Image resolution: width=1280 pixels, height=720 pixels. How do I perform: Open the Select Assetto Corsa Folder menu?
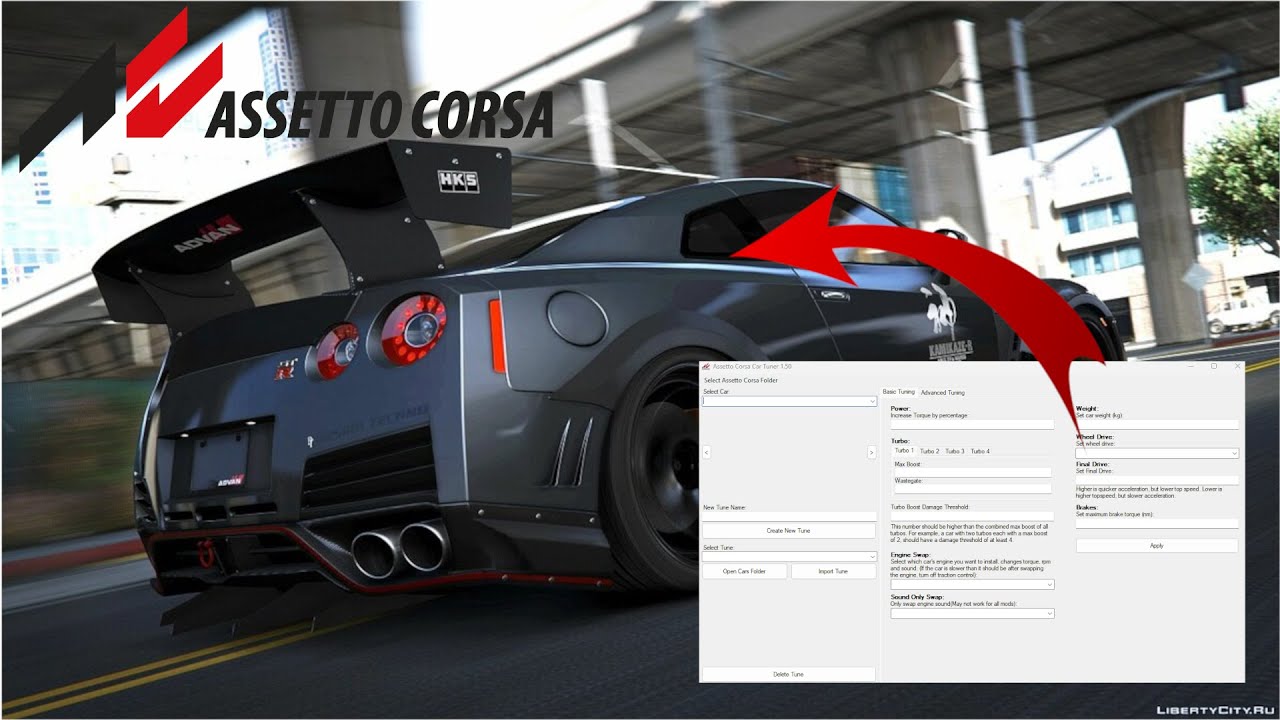point(741,380)
